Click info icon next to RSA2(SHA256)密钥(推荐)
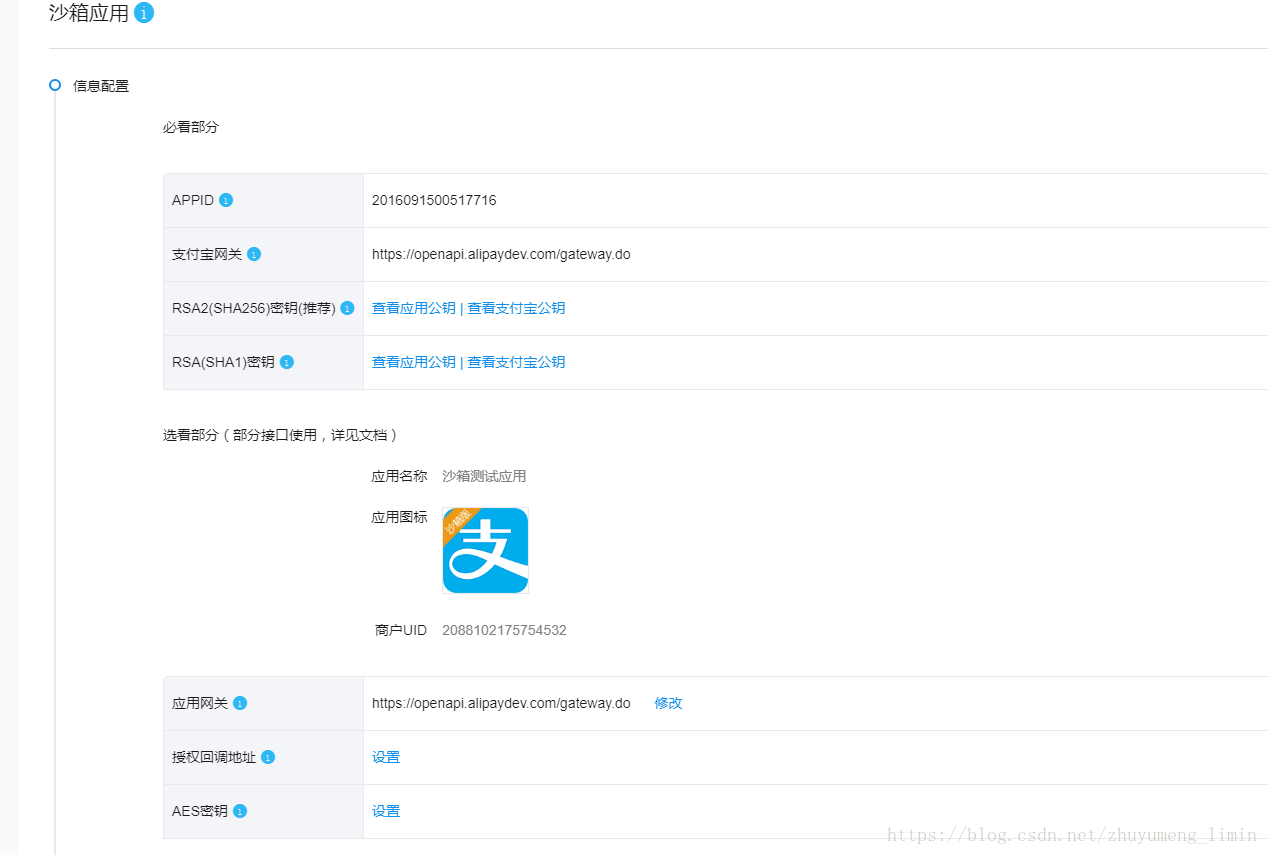Screen dimensions: 1268x855 coord(347,308)
